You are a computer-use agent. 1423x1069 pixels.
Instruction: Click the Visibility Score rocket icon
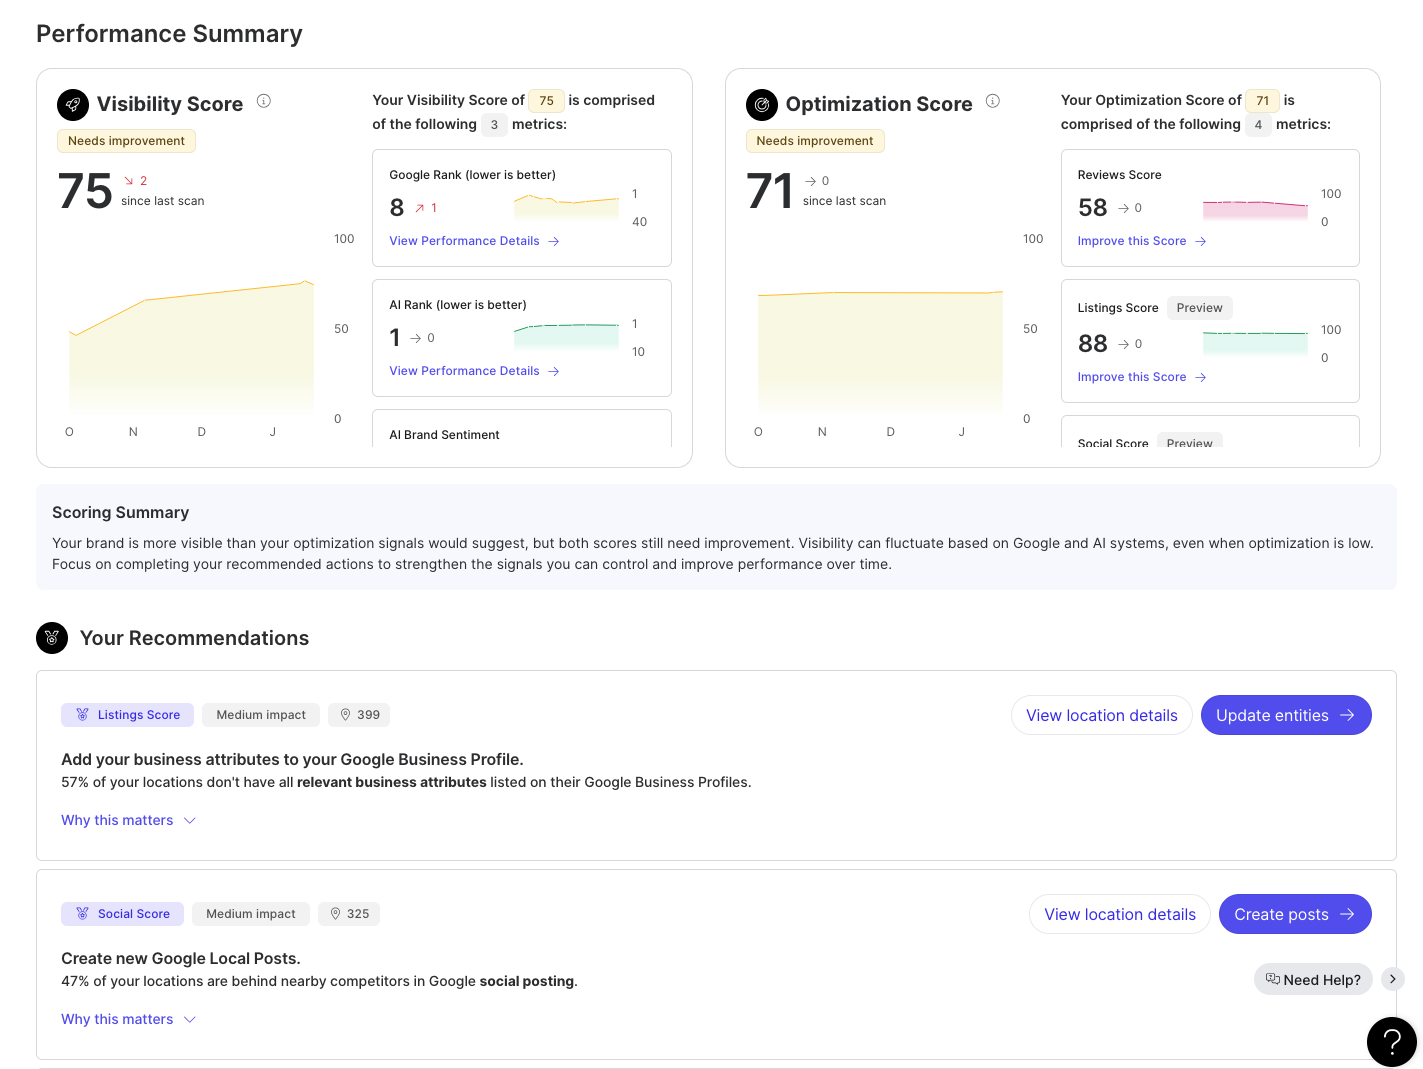pos(73,104)
